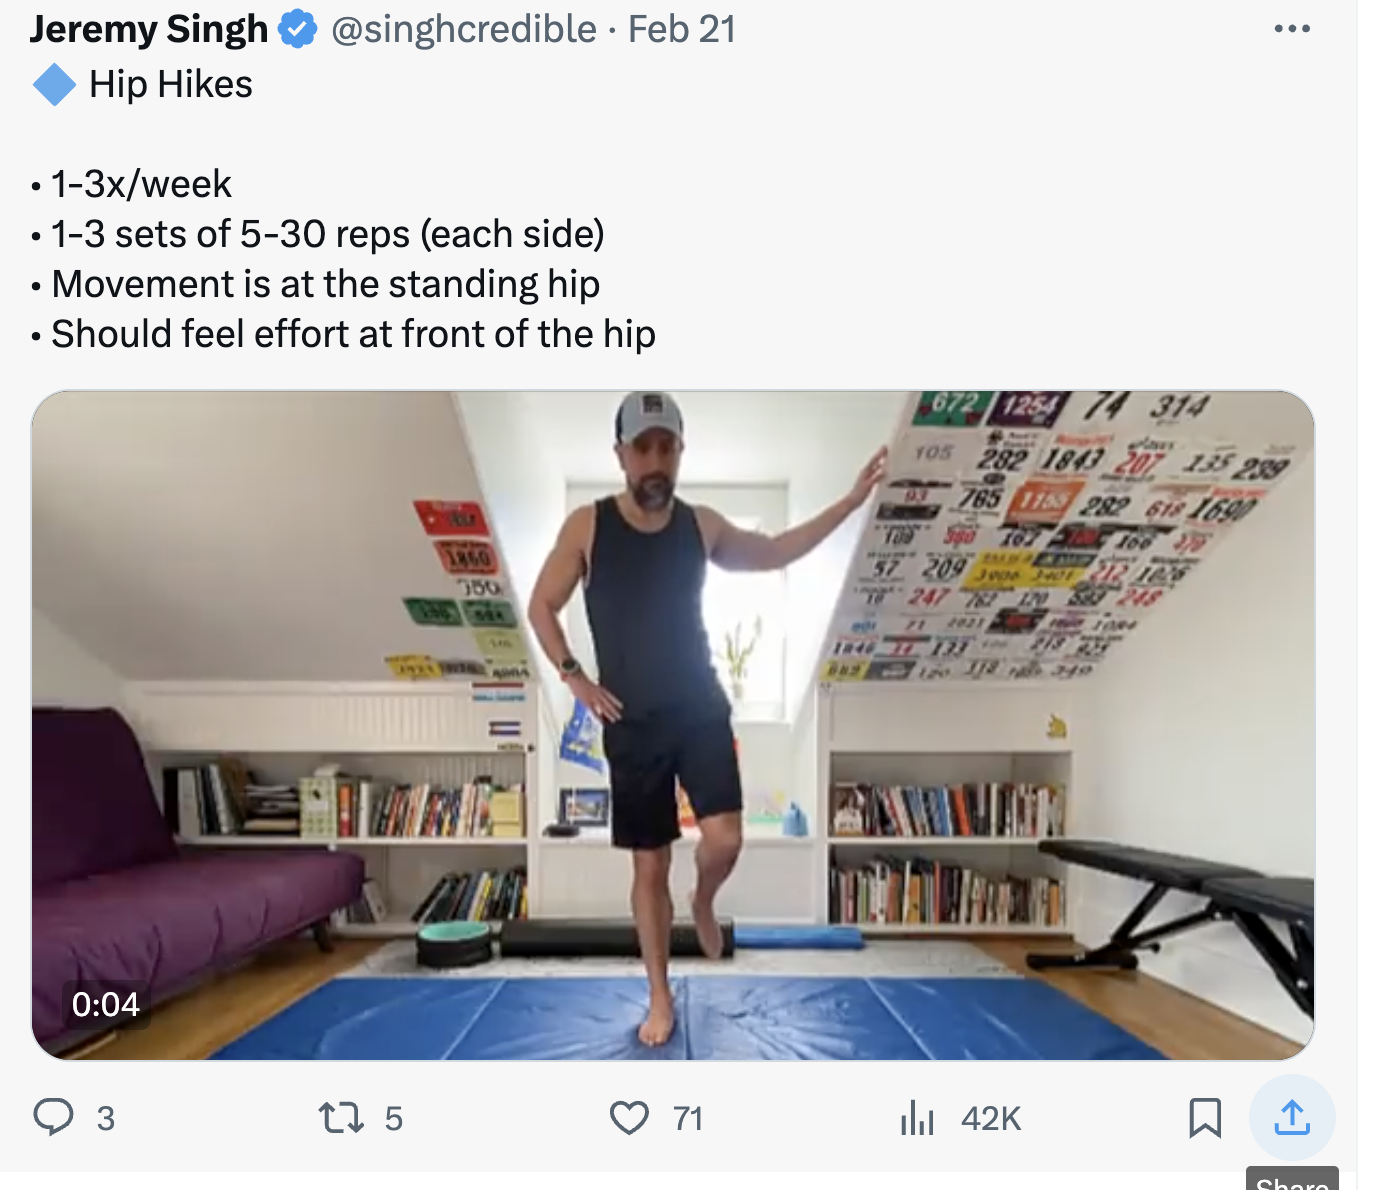Open the tweet via Feb 21 timestamp
This screenshot has height=1190, width=1374.
coord(682,29)
